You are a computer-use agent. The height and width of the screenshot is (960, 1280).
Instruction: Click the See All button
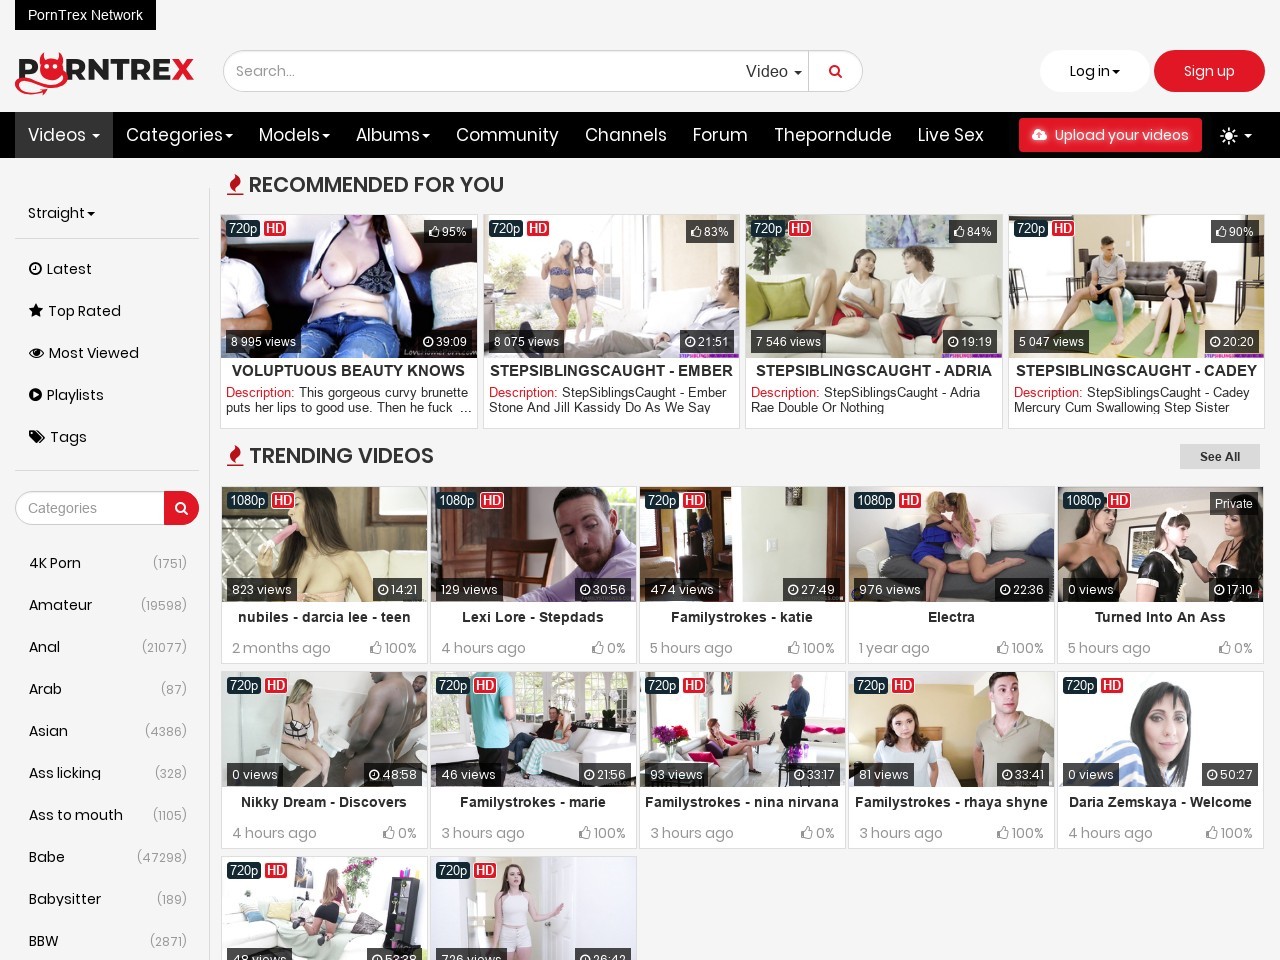point(1219,456)
